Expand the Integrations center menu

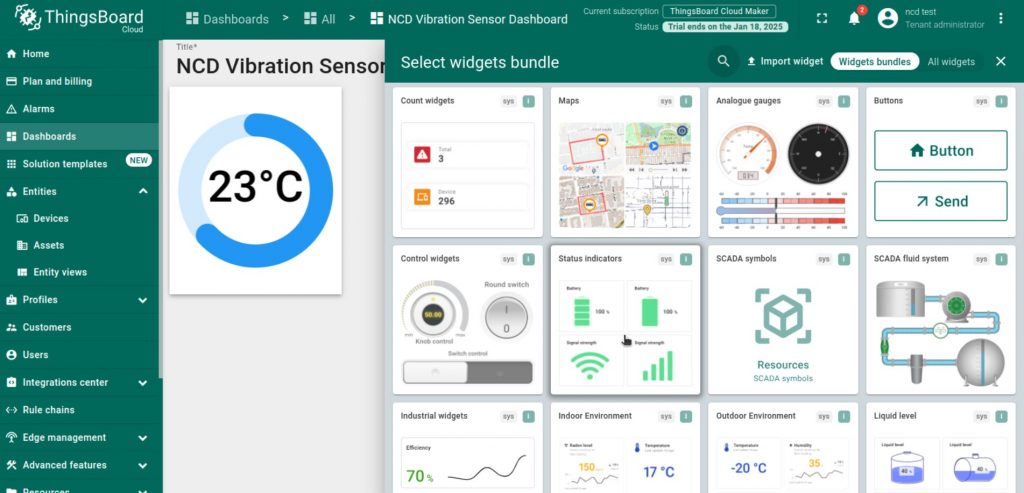(x=143, y=382)
